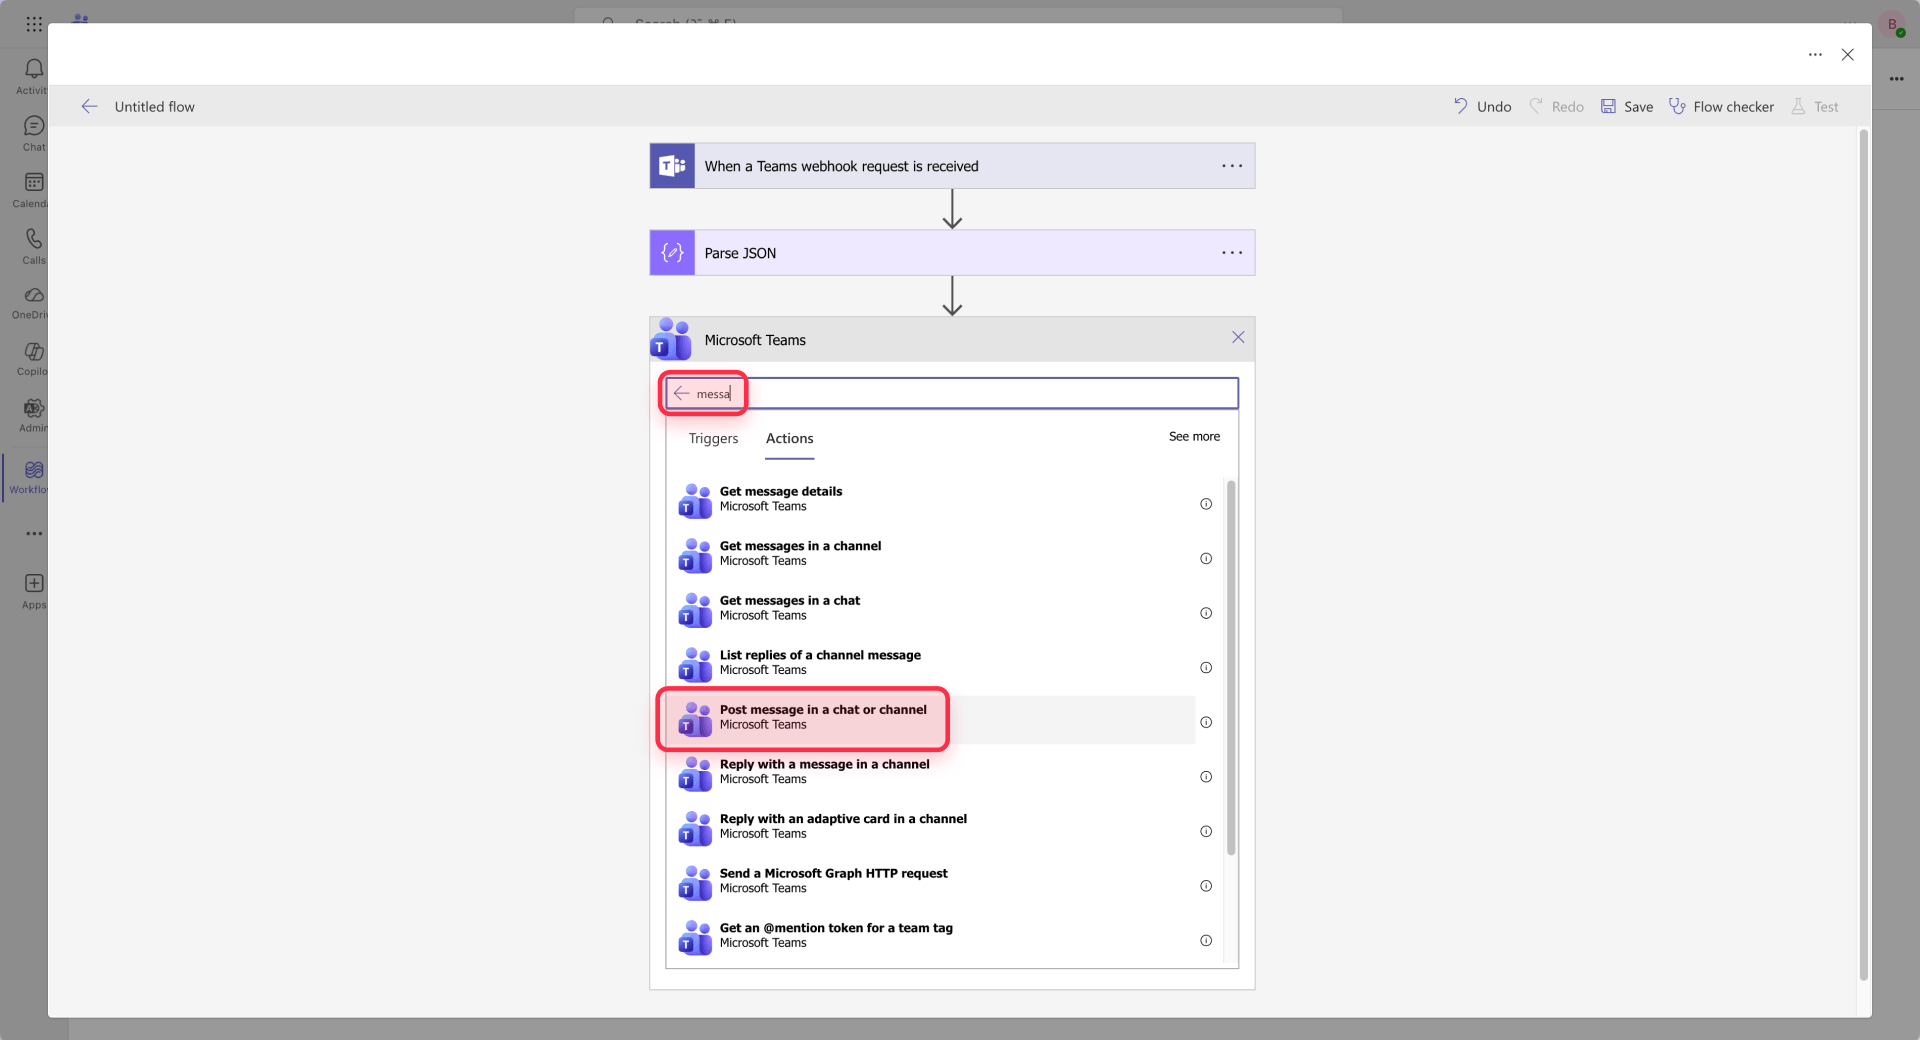Close the Microsoft Teams action picker
Screen dimensions: 1920x1040
coord(1238,337)
